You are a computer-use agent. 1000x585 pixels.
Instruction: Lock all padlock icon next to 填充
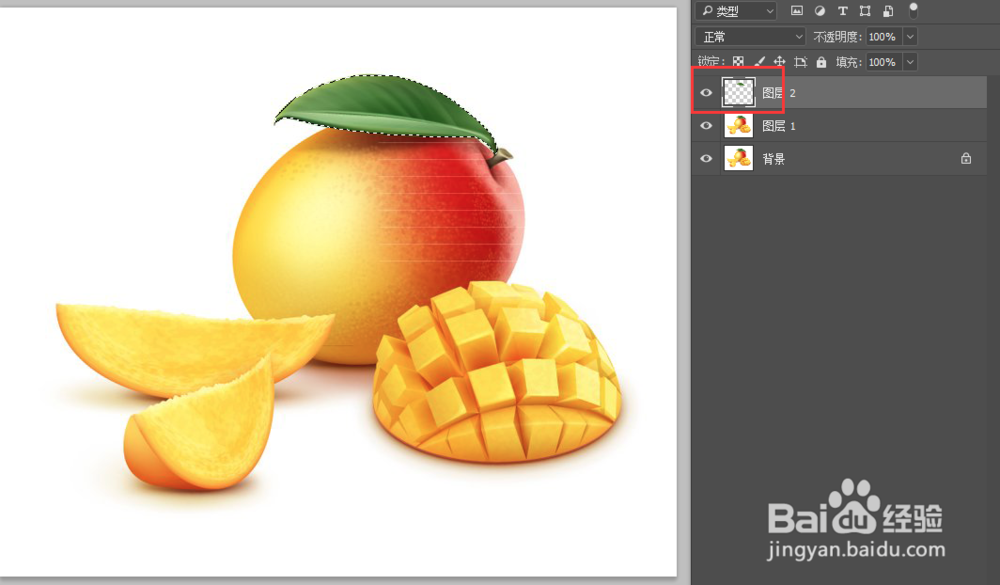click(821, 62)
